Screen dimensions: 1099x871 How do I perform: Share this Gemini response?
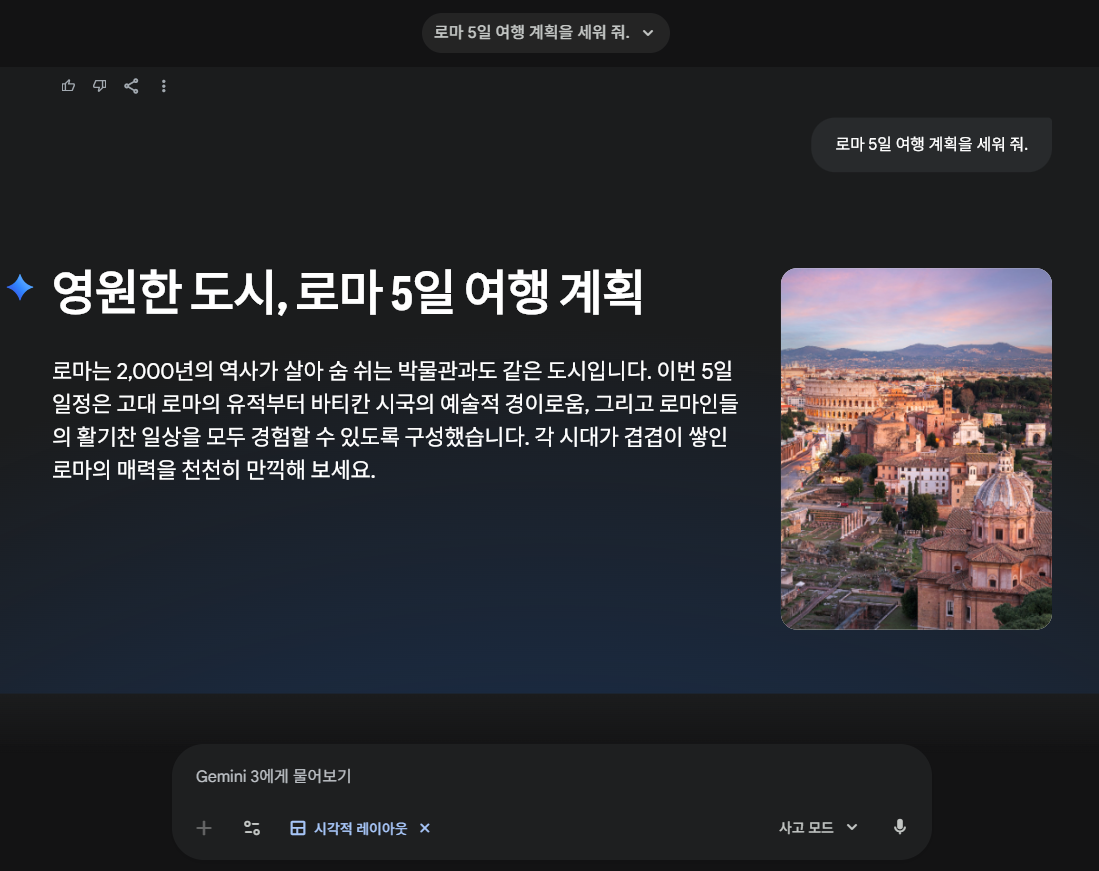click(131, 86)
